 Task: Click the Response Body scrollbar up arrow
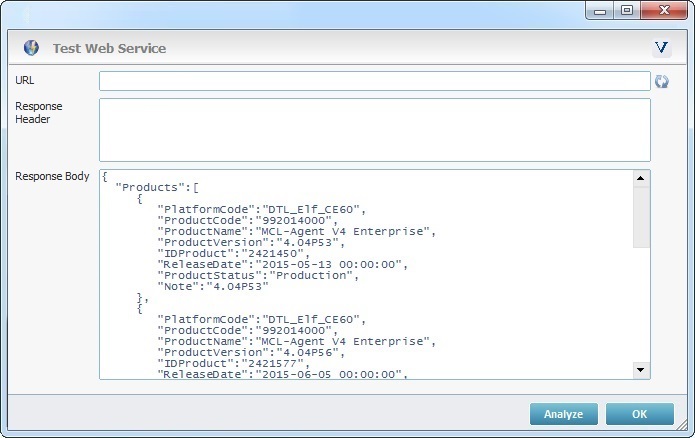click(641, 178)
